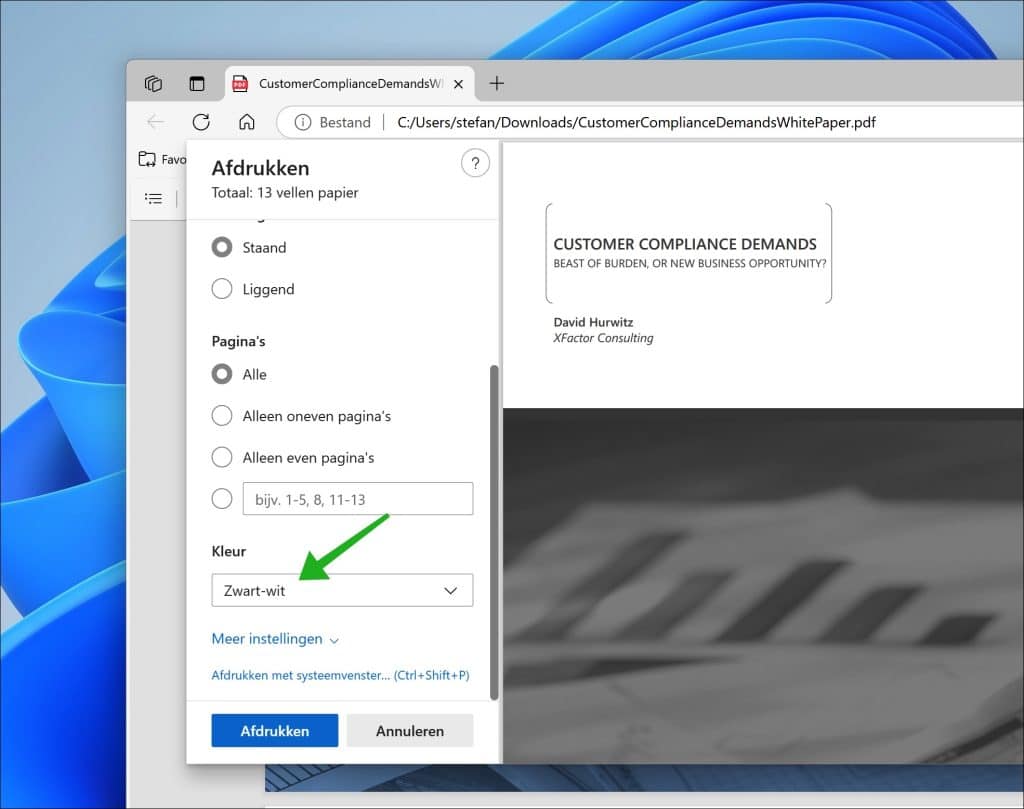Reload the page with the refresh icon
This screenshot has width=1024, height=809.
[x=201, y=122]
